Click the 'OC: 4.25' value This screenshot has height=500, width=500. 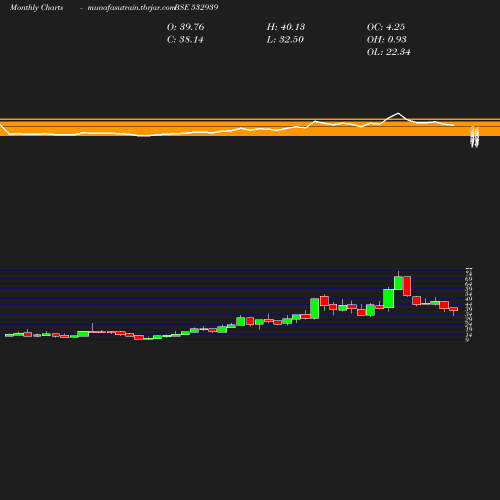point(386,27)
